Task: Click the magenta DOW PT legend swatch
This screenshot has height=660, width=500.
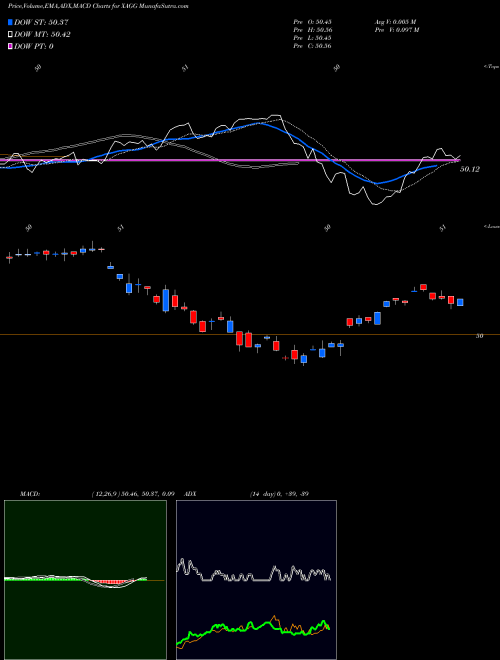Action: click(11, 46)
